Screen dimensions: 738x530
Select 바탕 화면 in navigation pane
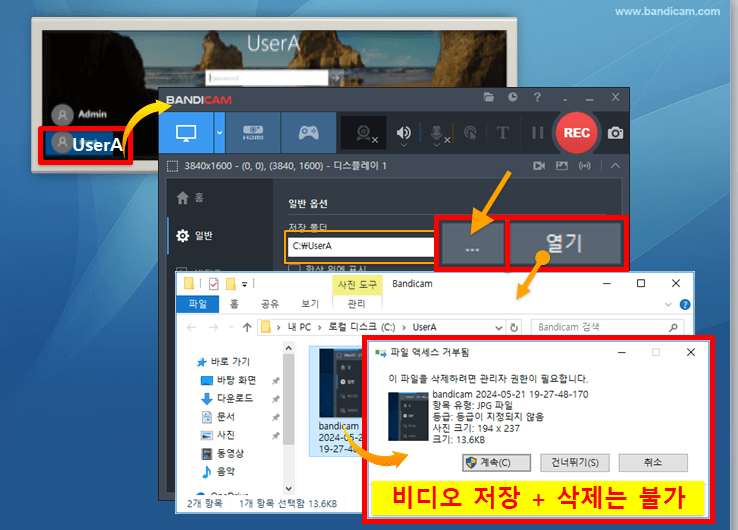[229, 380]
